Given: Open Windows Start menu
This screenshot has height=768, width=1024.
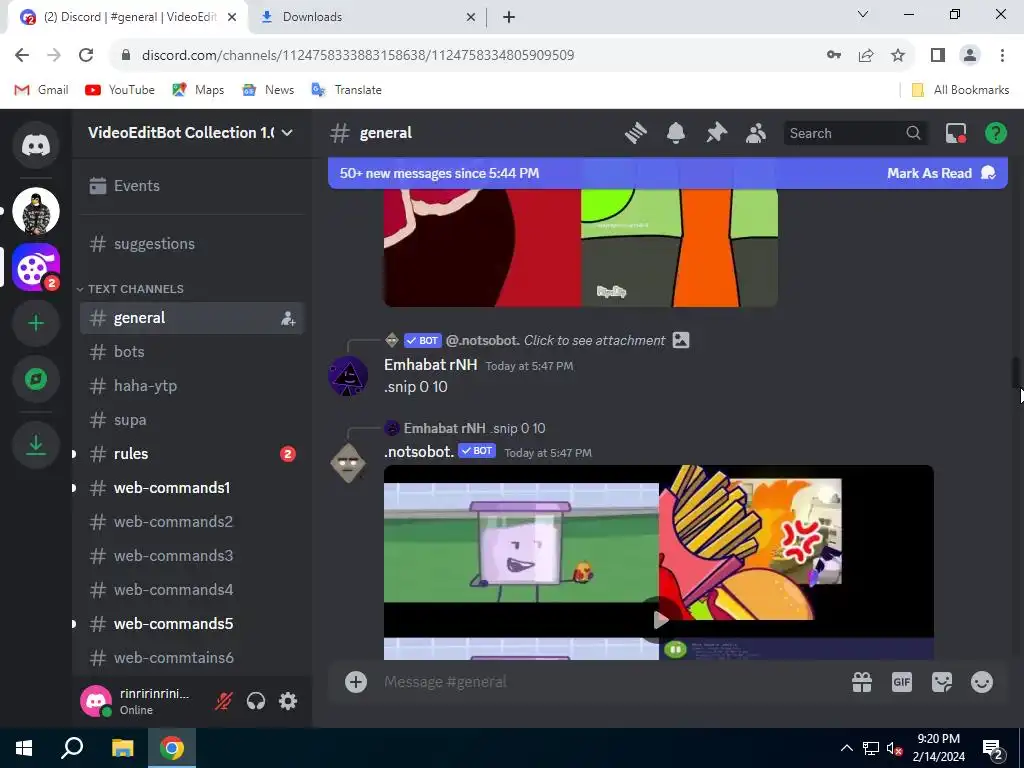Looking at the screenshot, I should tap(24, 748).
